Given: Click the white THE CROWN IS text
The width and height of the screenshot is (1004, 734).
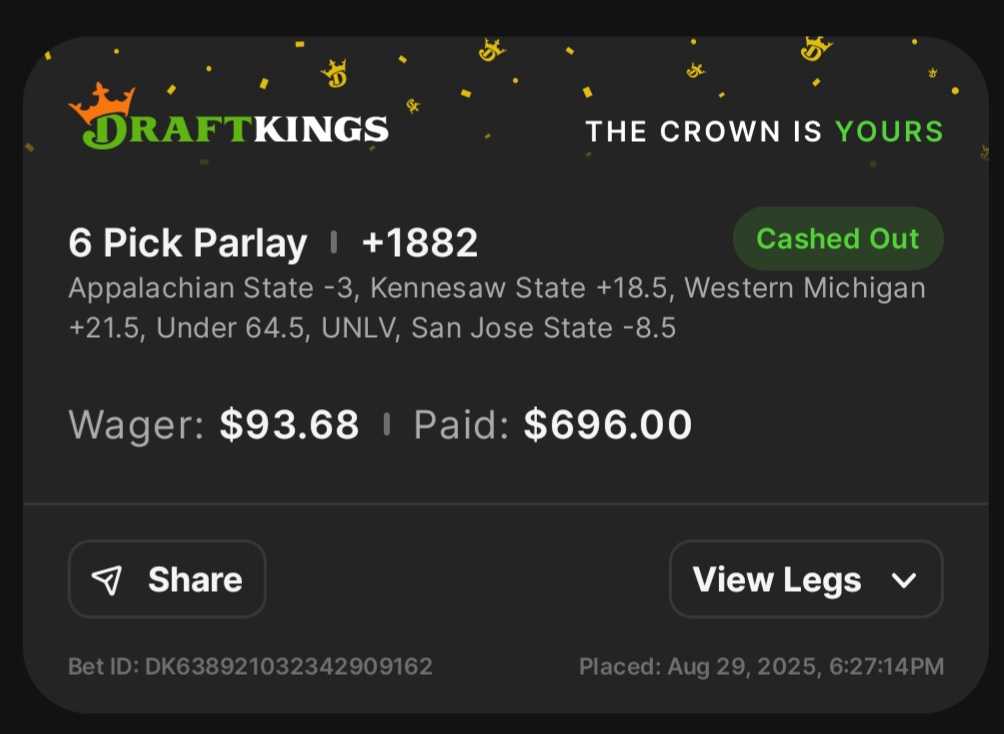Looking at the screenshot, I should (x=704, y=131).
